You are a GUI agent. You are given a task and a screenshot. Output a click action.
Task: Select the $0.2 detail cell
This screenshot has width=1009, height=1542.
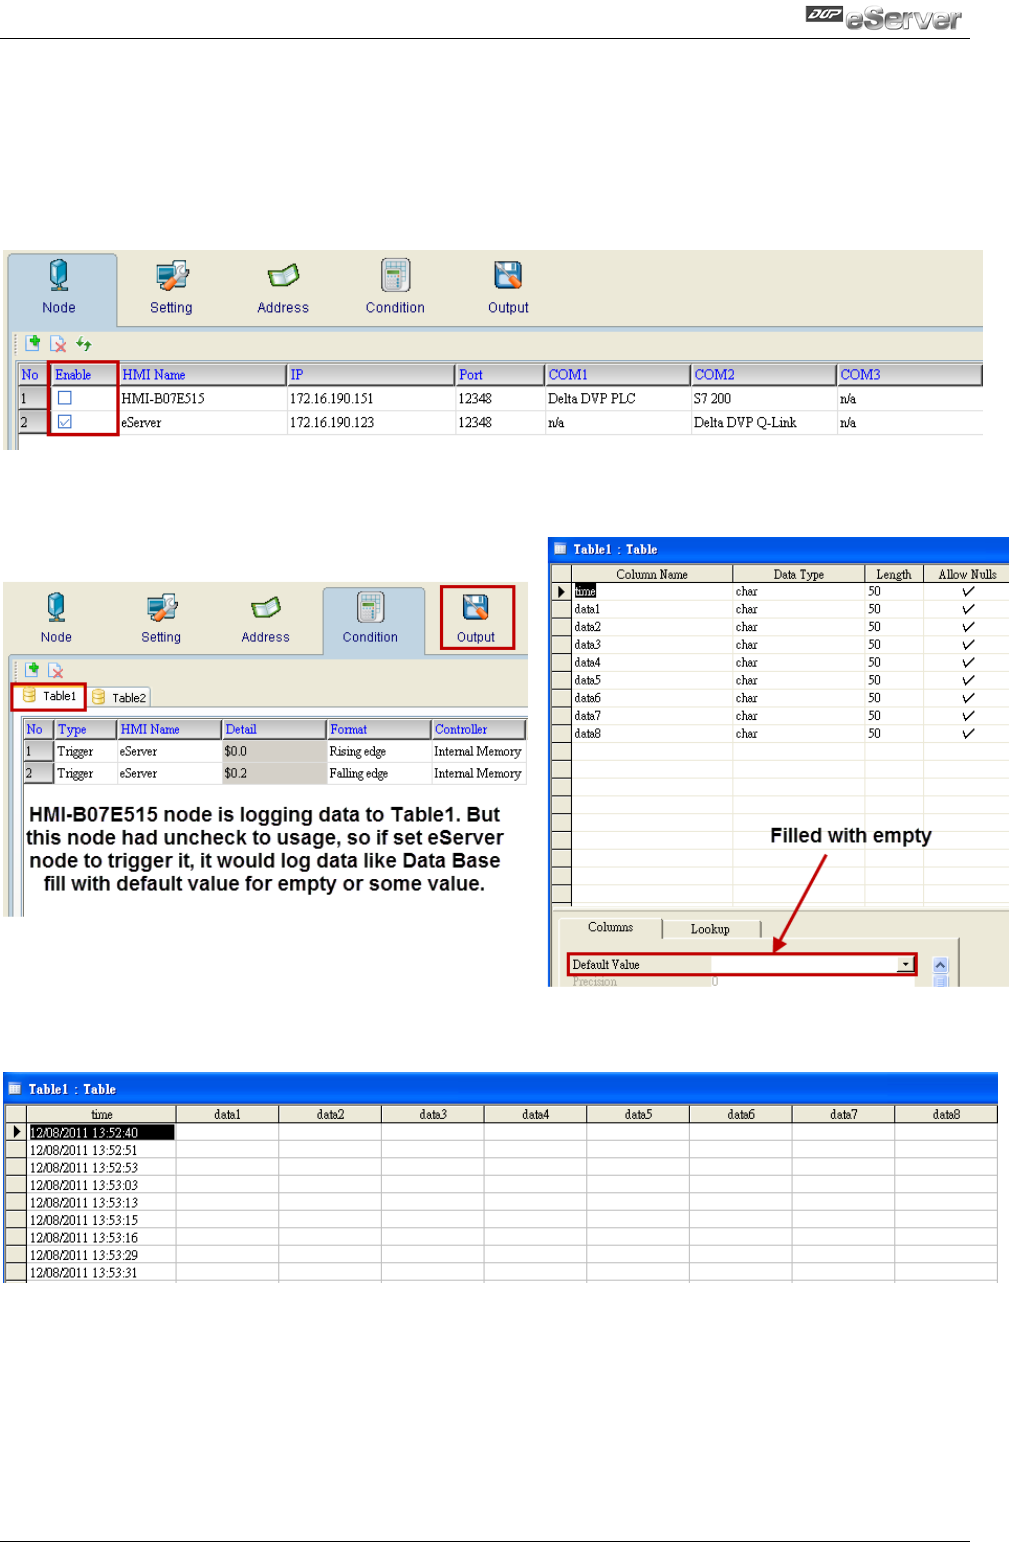click(274, 773)
